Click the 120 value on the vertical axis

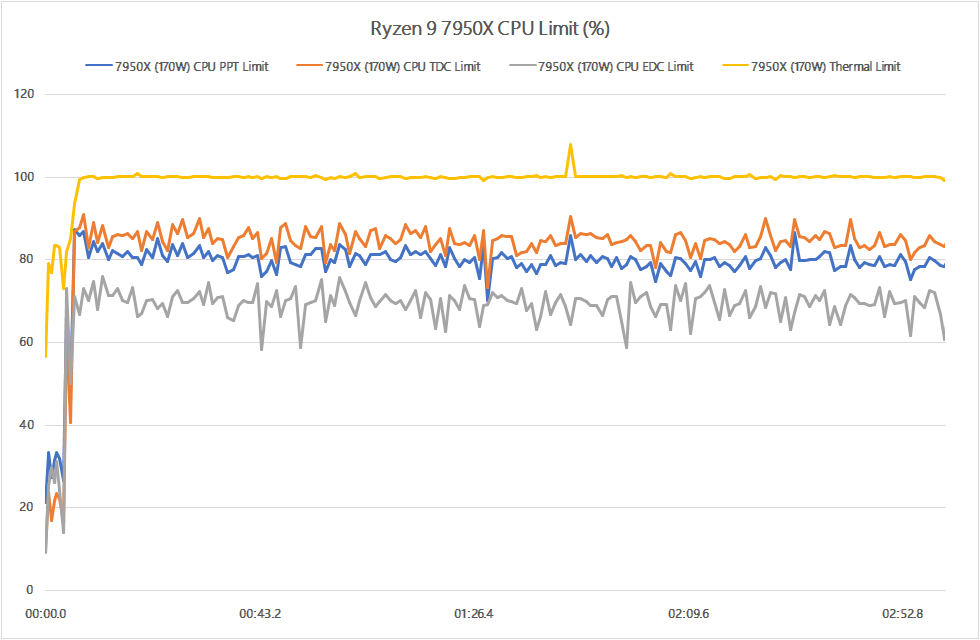tap(24, 95)
